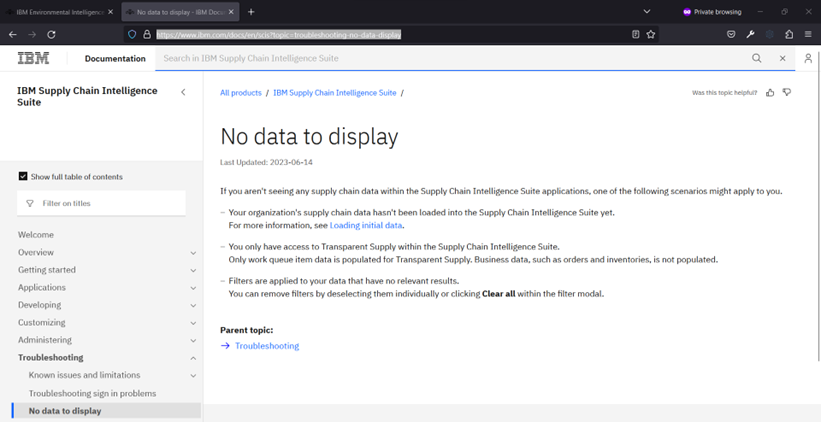This screenshot has width=821, height=422.
Task: Click the thumbs up helpful icon
Action: [770, 93]
